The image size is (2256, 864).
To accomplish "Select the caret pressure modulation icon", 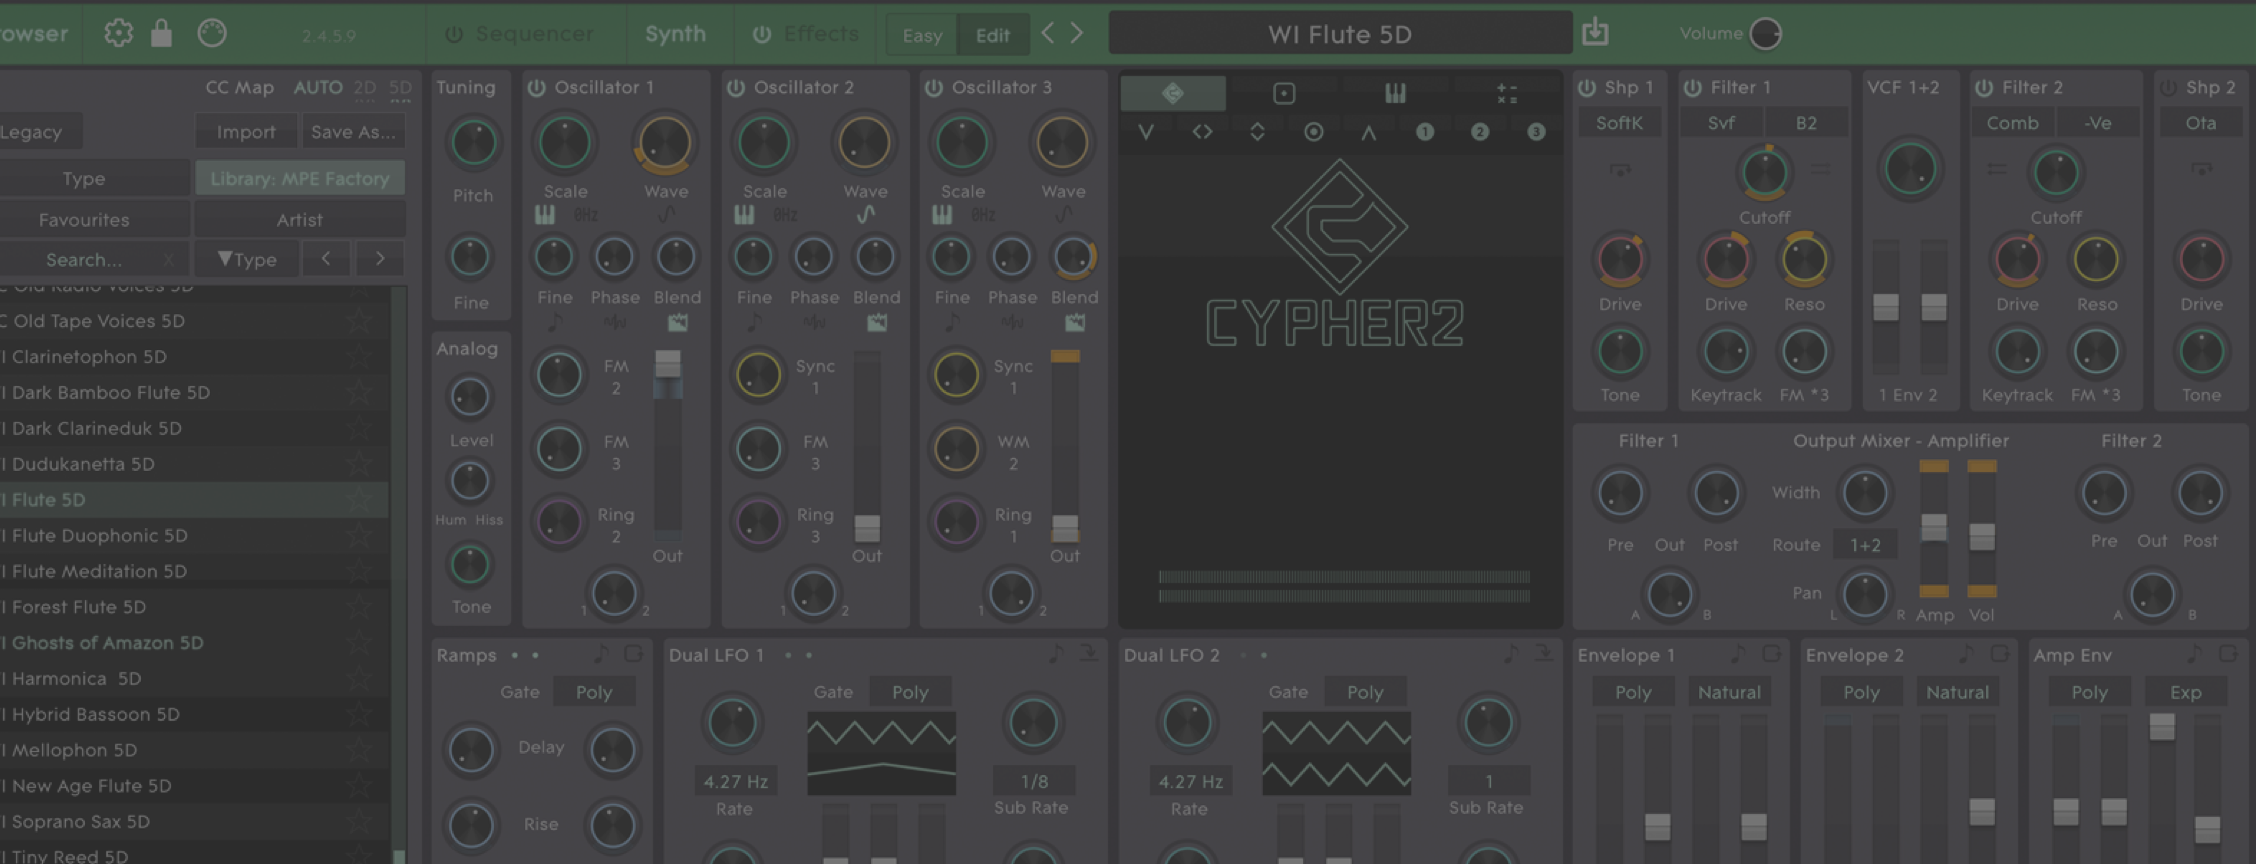I will pyautogui.click(x=1368, y=131).
